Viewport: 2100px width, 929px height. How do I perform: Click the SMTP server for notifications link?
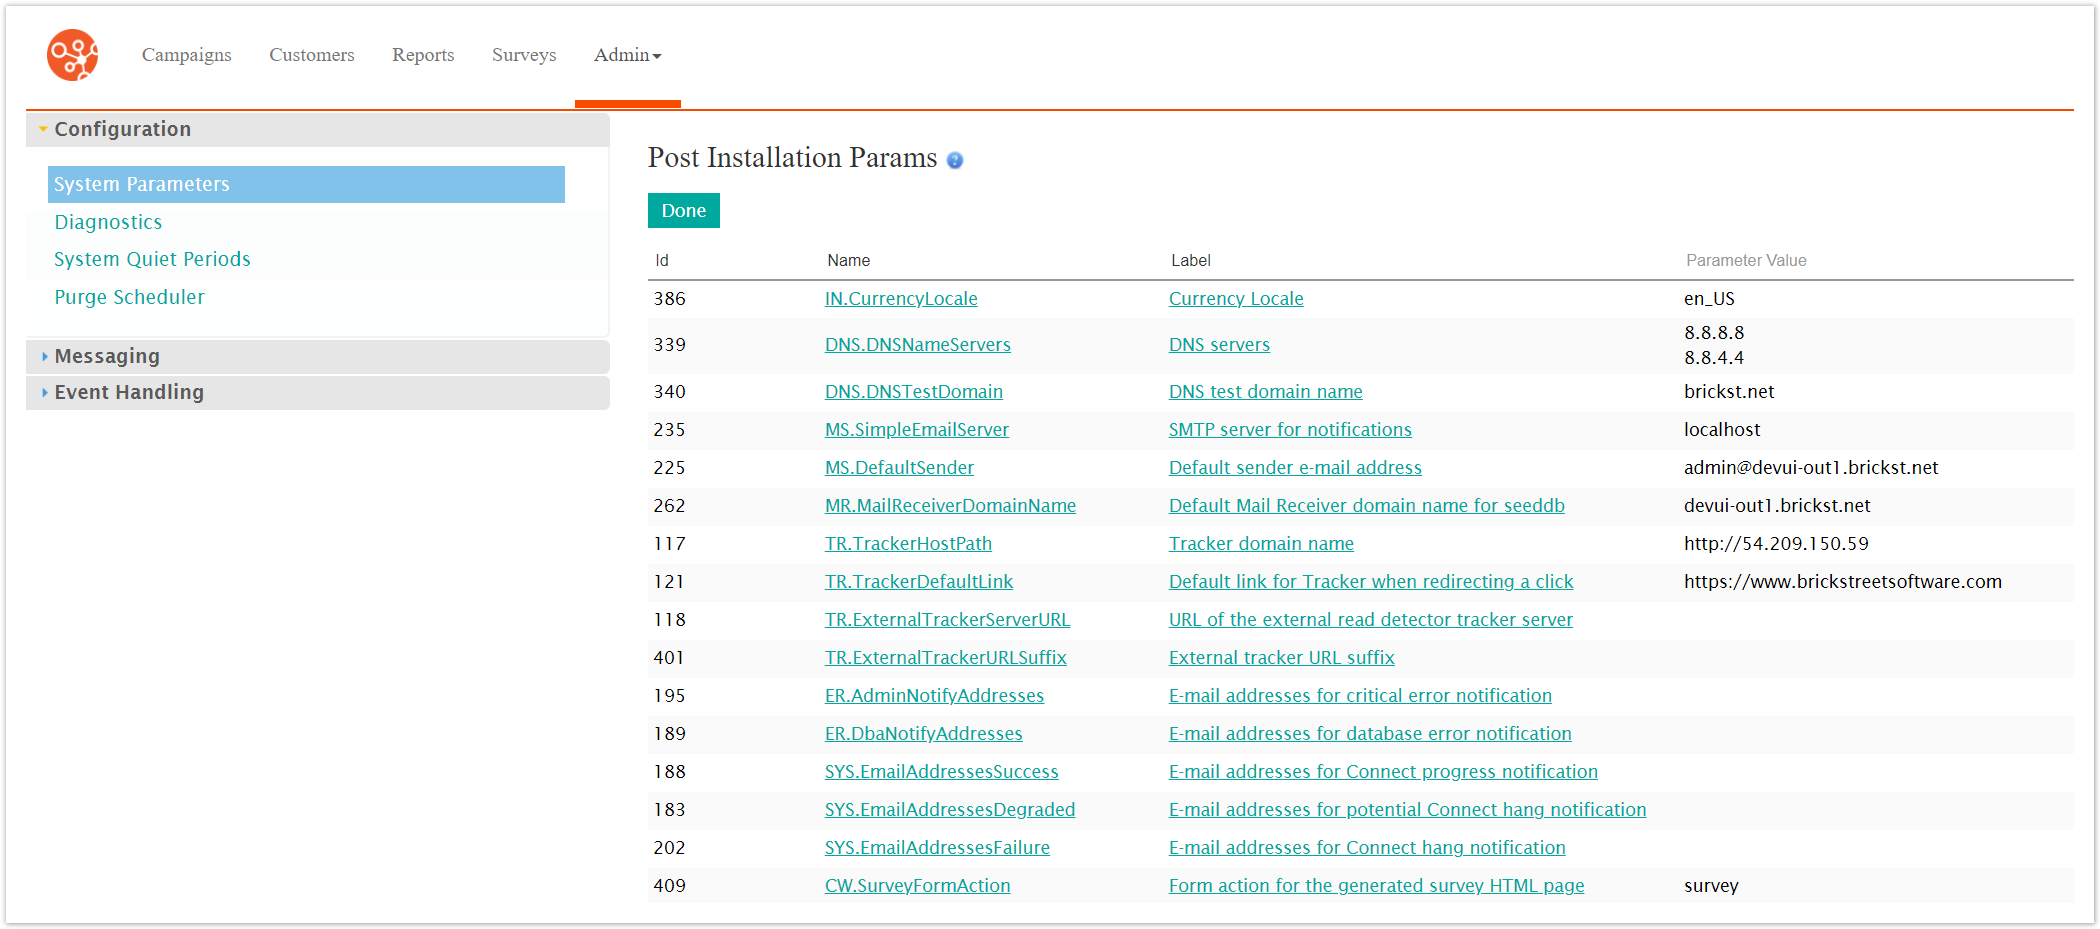(1289, 430)
